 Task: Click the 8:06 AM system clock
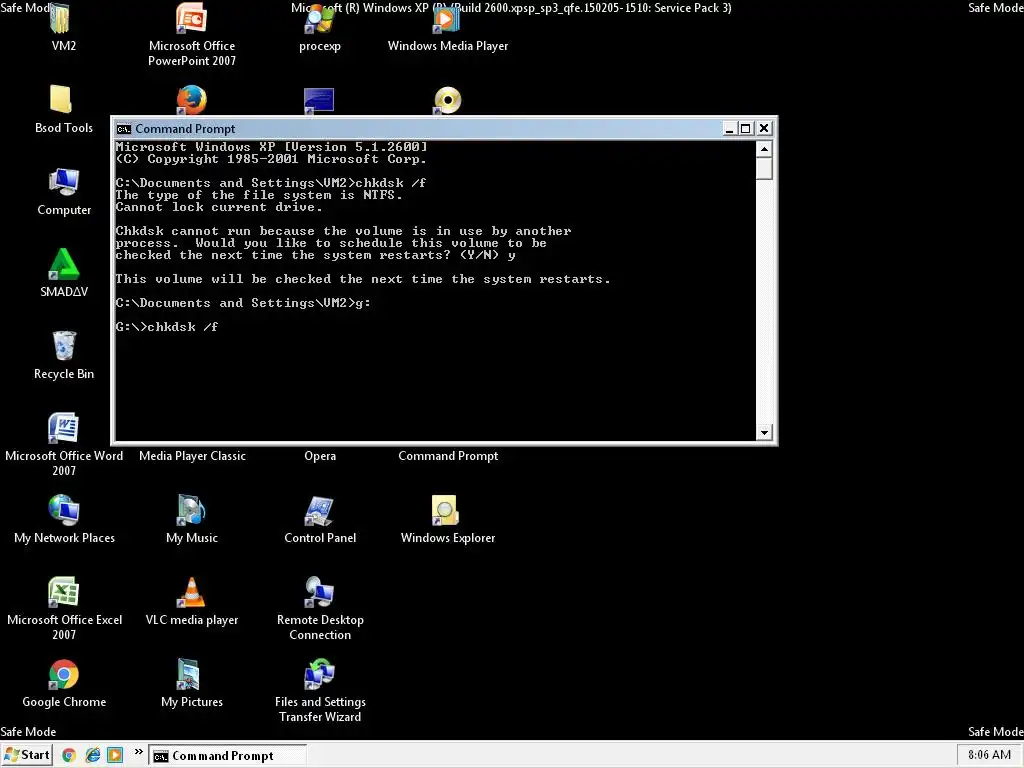click(x=989, y=755)
